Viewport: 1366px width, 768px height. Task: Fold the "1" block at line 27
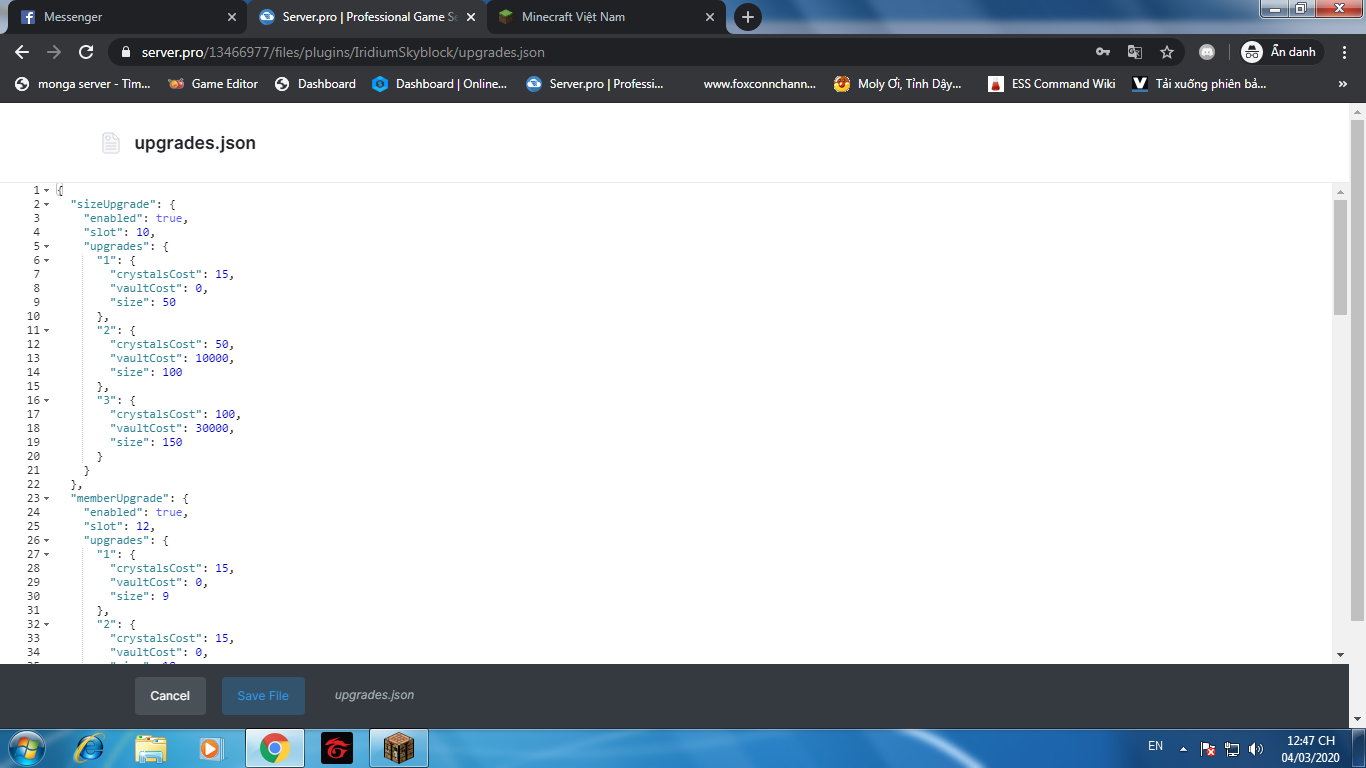[47, 554]
